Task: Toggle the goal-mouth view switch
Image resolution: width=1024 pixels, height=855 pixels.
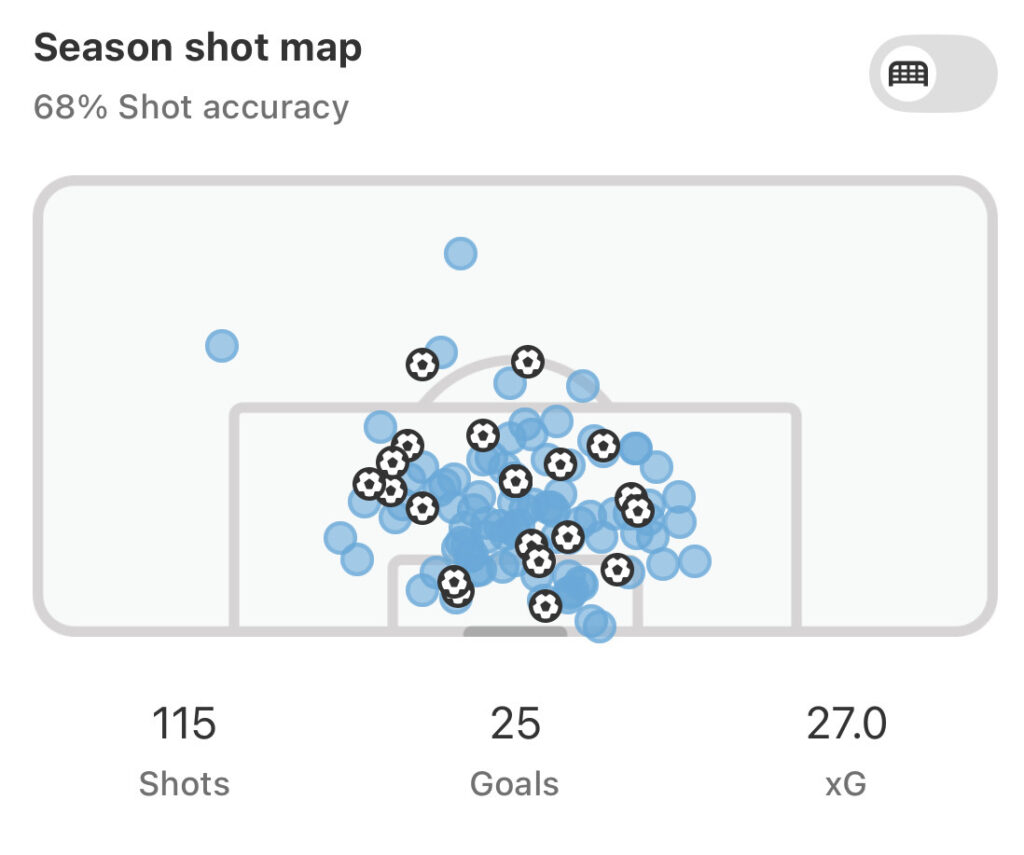Action: pos(933,74)
